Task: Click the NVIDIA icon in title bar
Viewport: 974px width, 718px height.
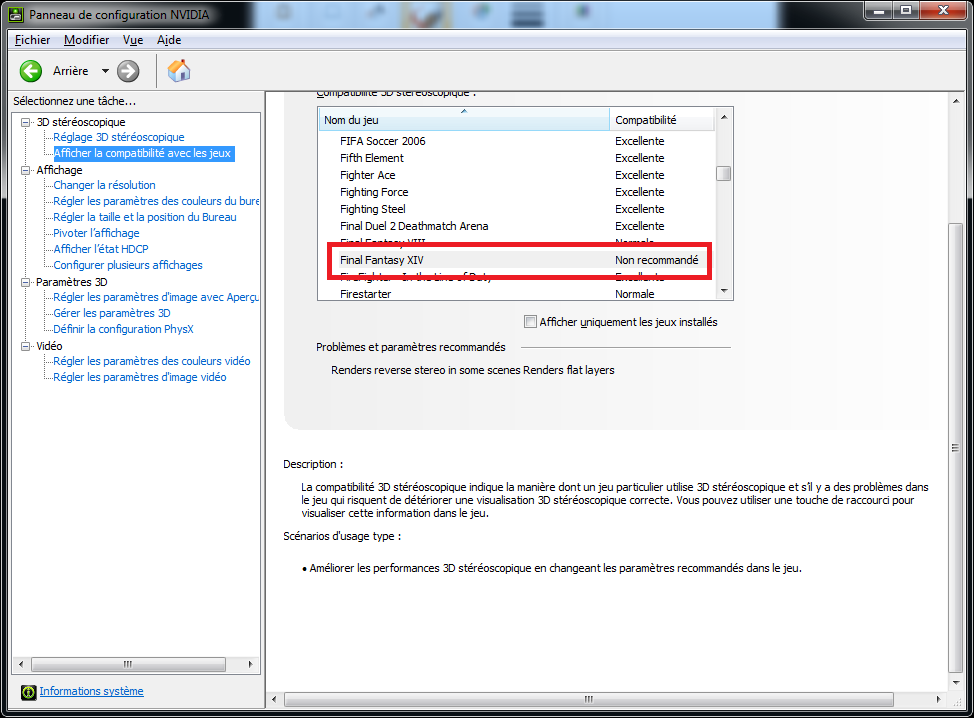Action: coord(16,14)
